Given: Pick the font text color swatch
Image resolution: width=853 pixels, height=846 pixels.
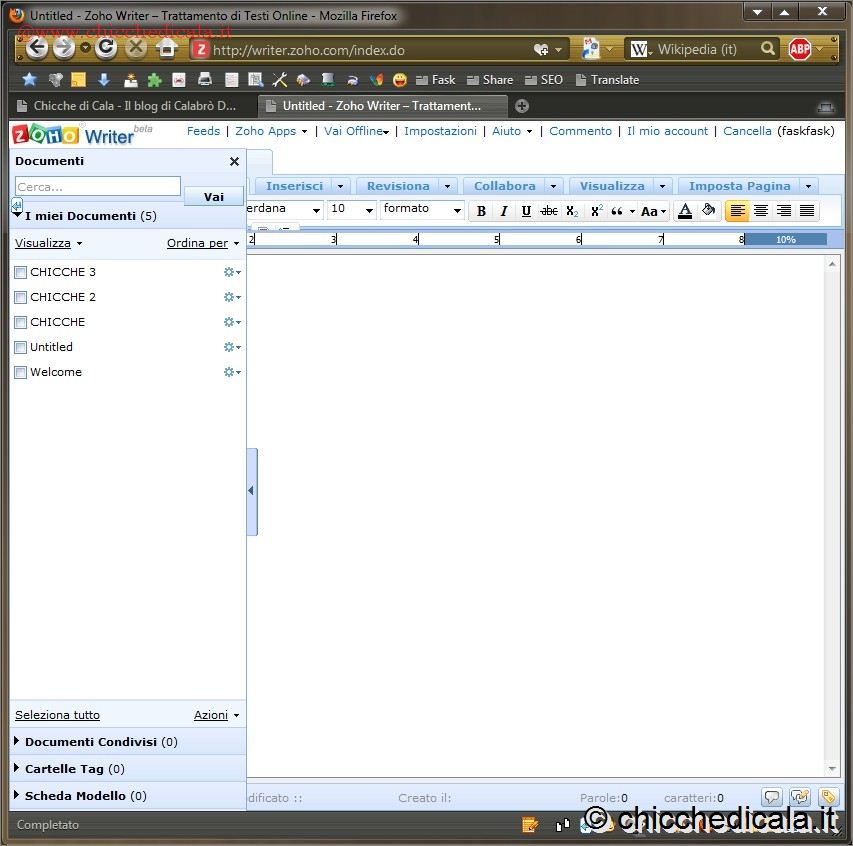Looking at the screenshot, I should 685,211.
